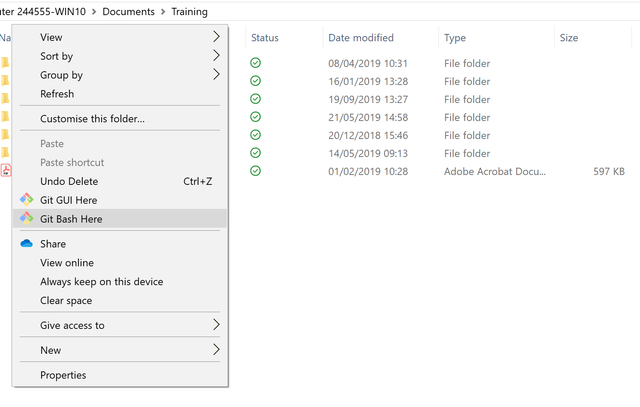
Task: Expand the Group by submenu arrow
Action: pos(216,74)
